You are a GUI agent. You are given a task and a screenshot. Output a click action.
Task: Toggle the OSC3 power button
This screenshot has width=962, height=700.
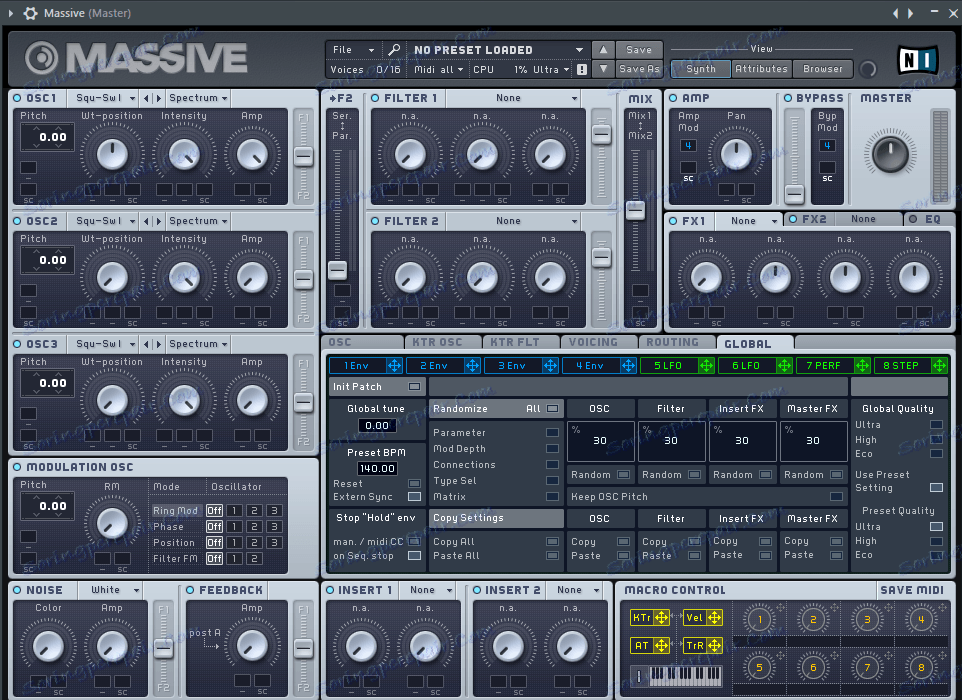(x=17, y=344)
